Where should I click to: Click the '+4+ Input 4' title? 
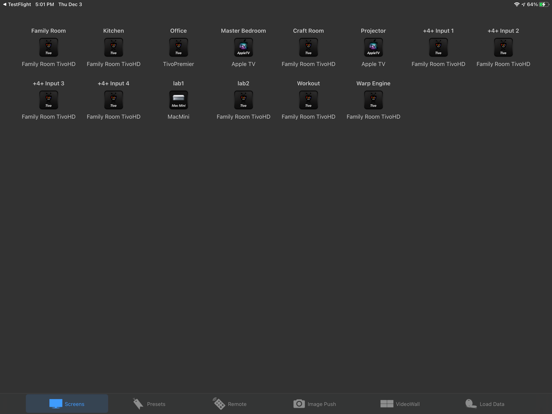click(x=113, y=83)
